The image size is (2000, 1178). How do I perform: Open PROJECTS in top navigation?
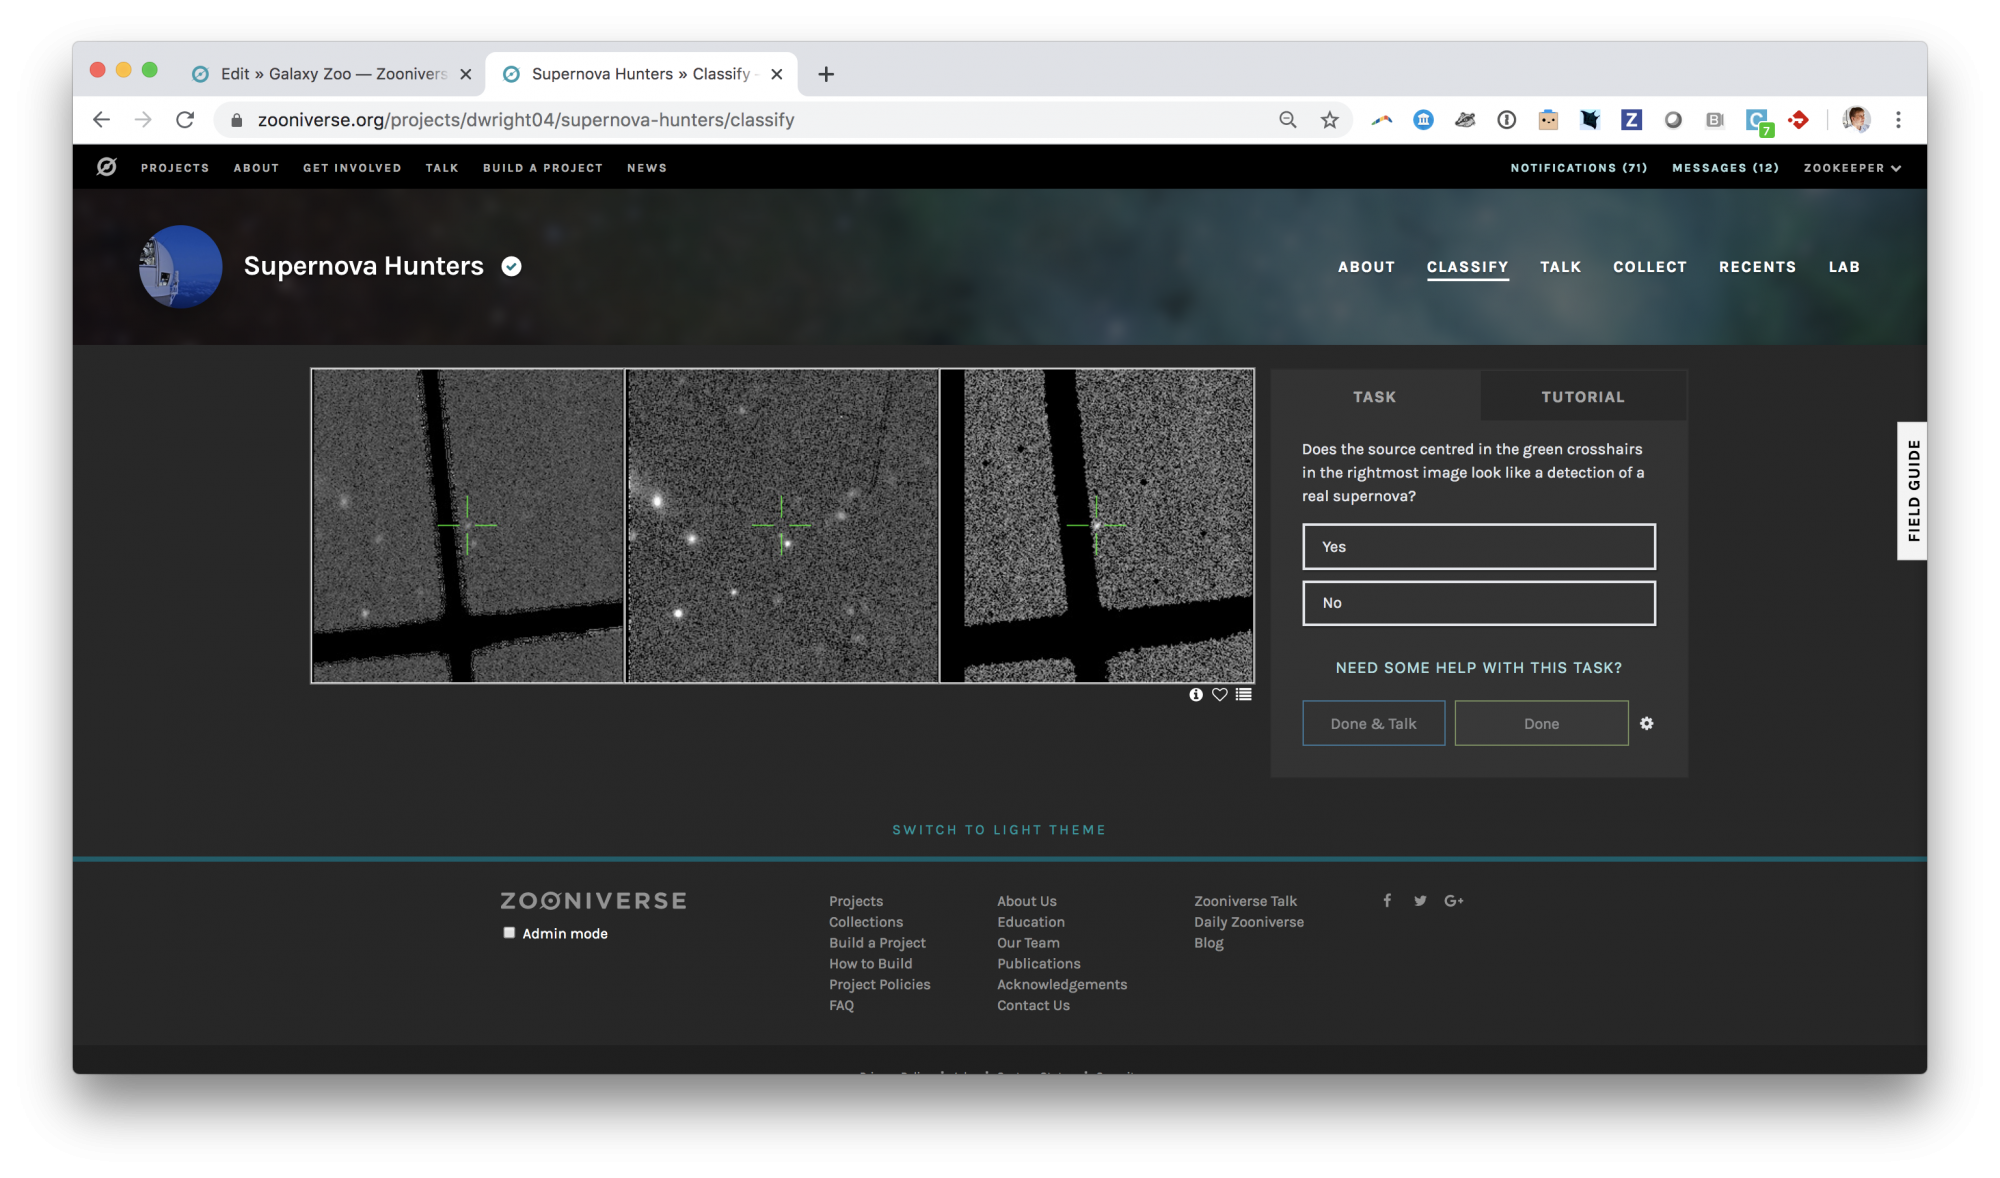click(x=175, y=168)
